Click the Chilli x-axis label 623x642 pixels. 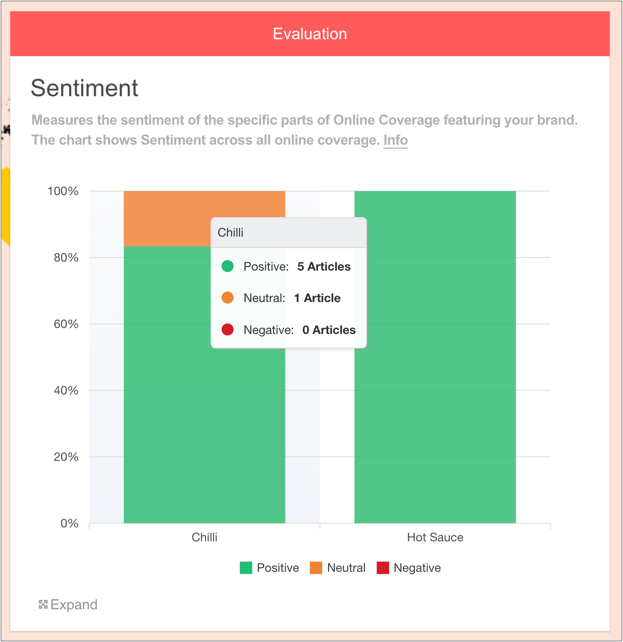click(204, 537)
